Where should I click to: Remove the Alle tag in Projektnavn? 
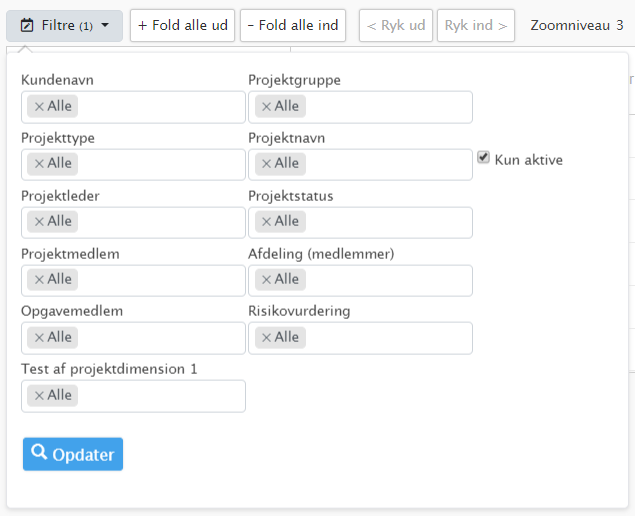click(266, 164)
